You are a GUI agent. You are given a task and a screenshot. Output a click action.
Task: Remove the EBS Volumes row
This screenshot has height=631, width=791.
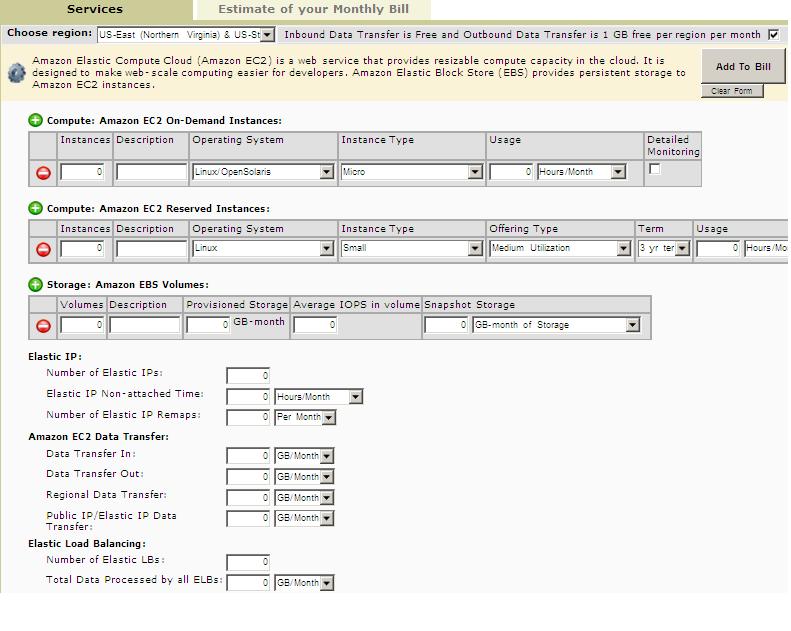pyautogui.click(x=43, y=326)
